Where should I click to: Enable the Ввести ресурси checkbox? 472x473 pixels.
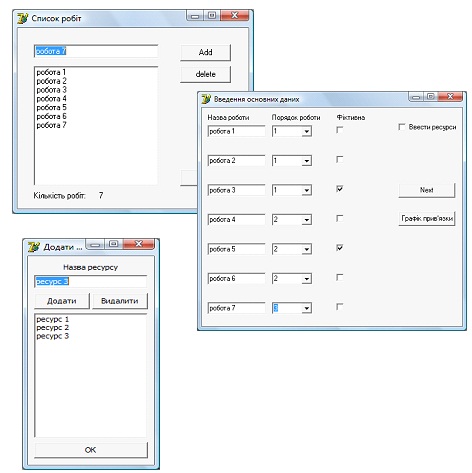pos(402,127)
